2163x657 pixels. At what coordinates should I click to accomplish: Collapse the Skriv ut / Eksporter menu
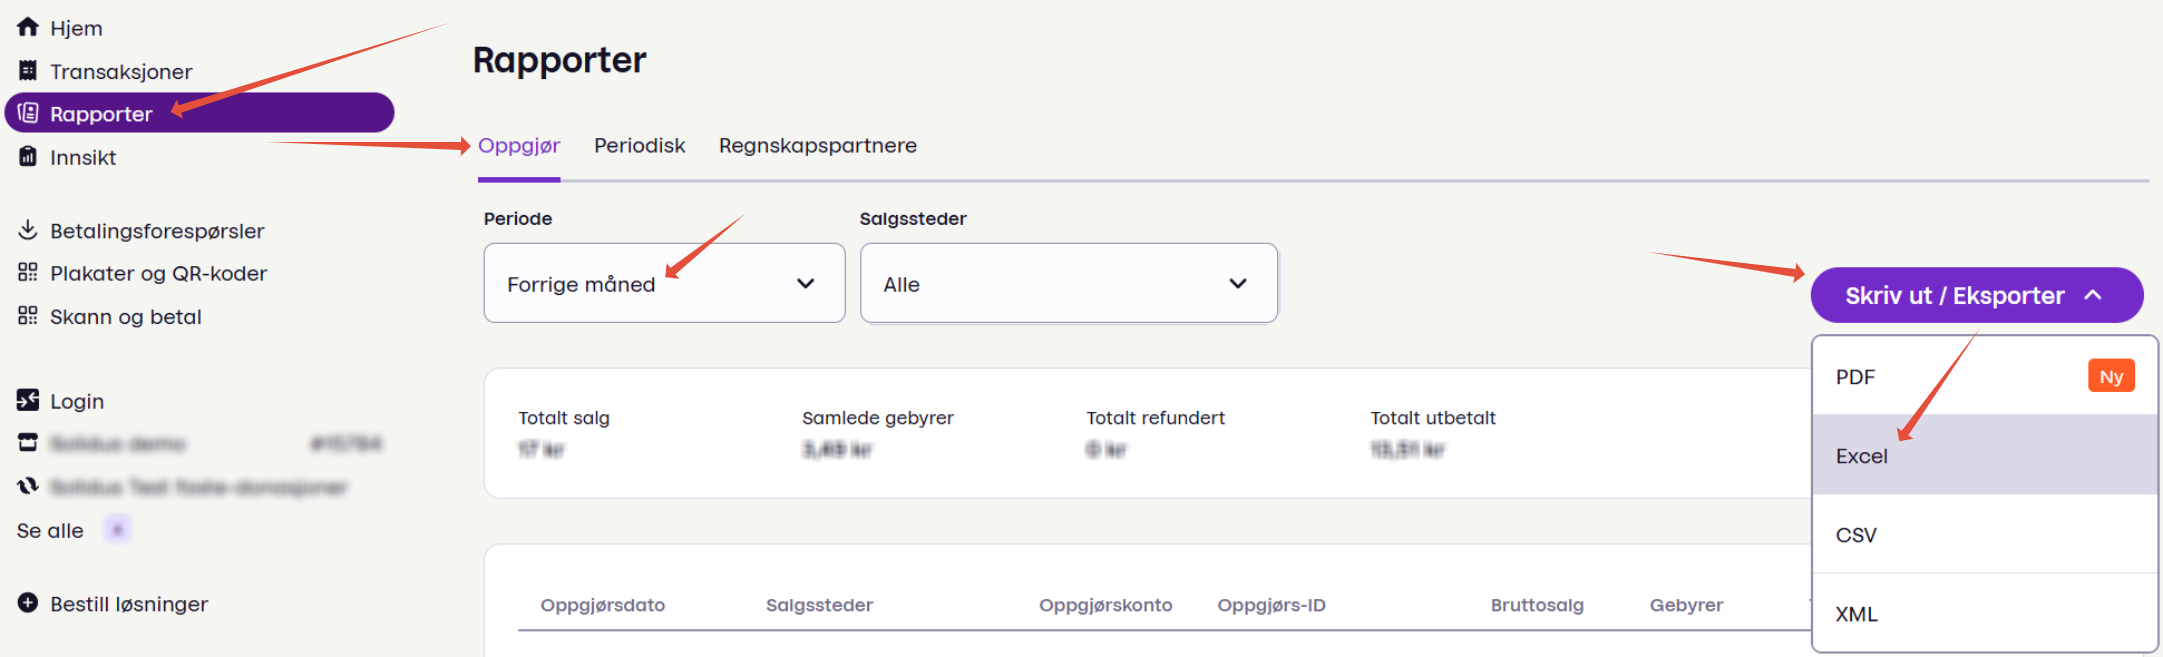1976,296
